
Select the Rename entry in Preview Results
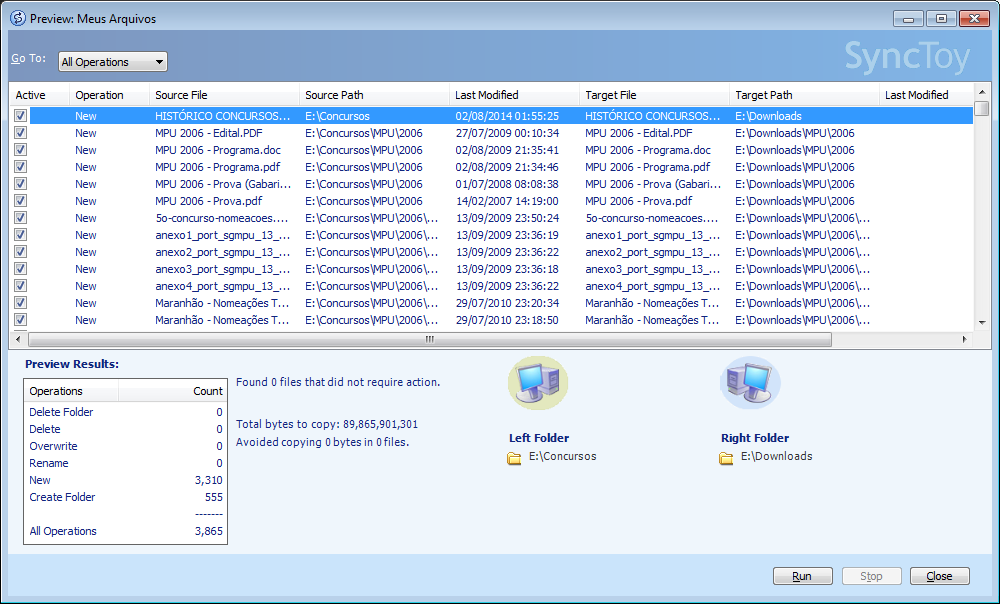click(x=49, y=463)
